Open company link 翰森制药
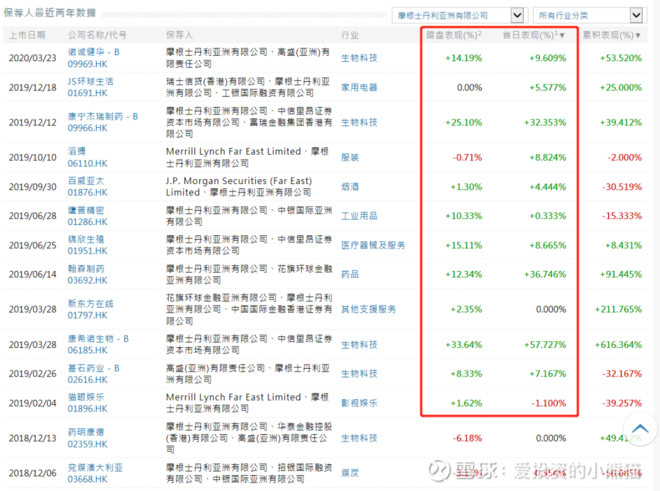660x491 pixels. point(86,269)
